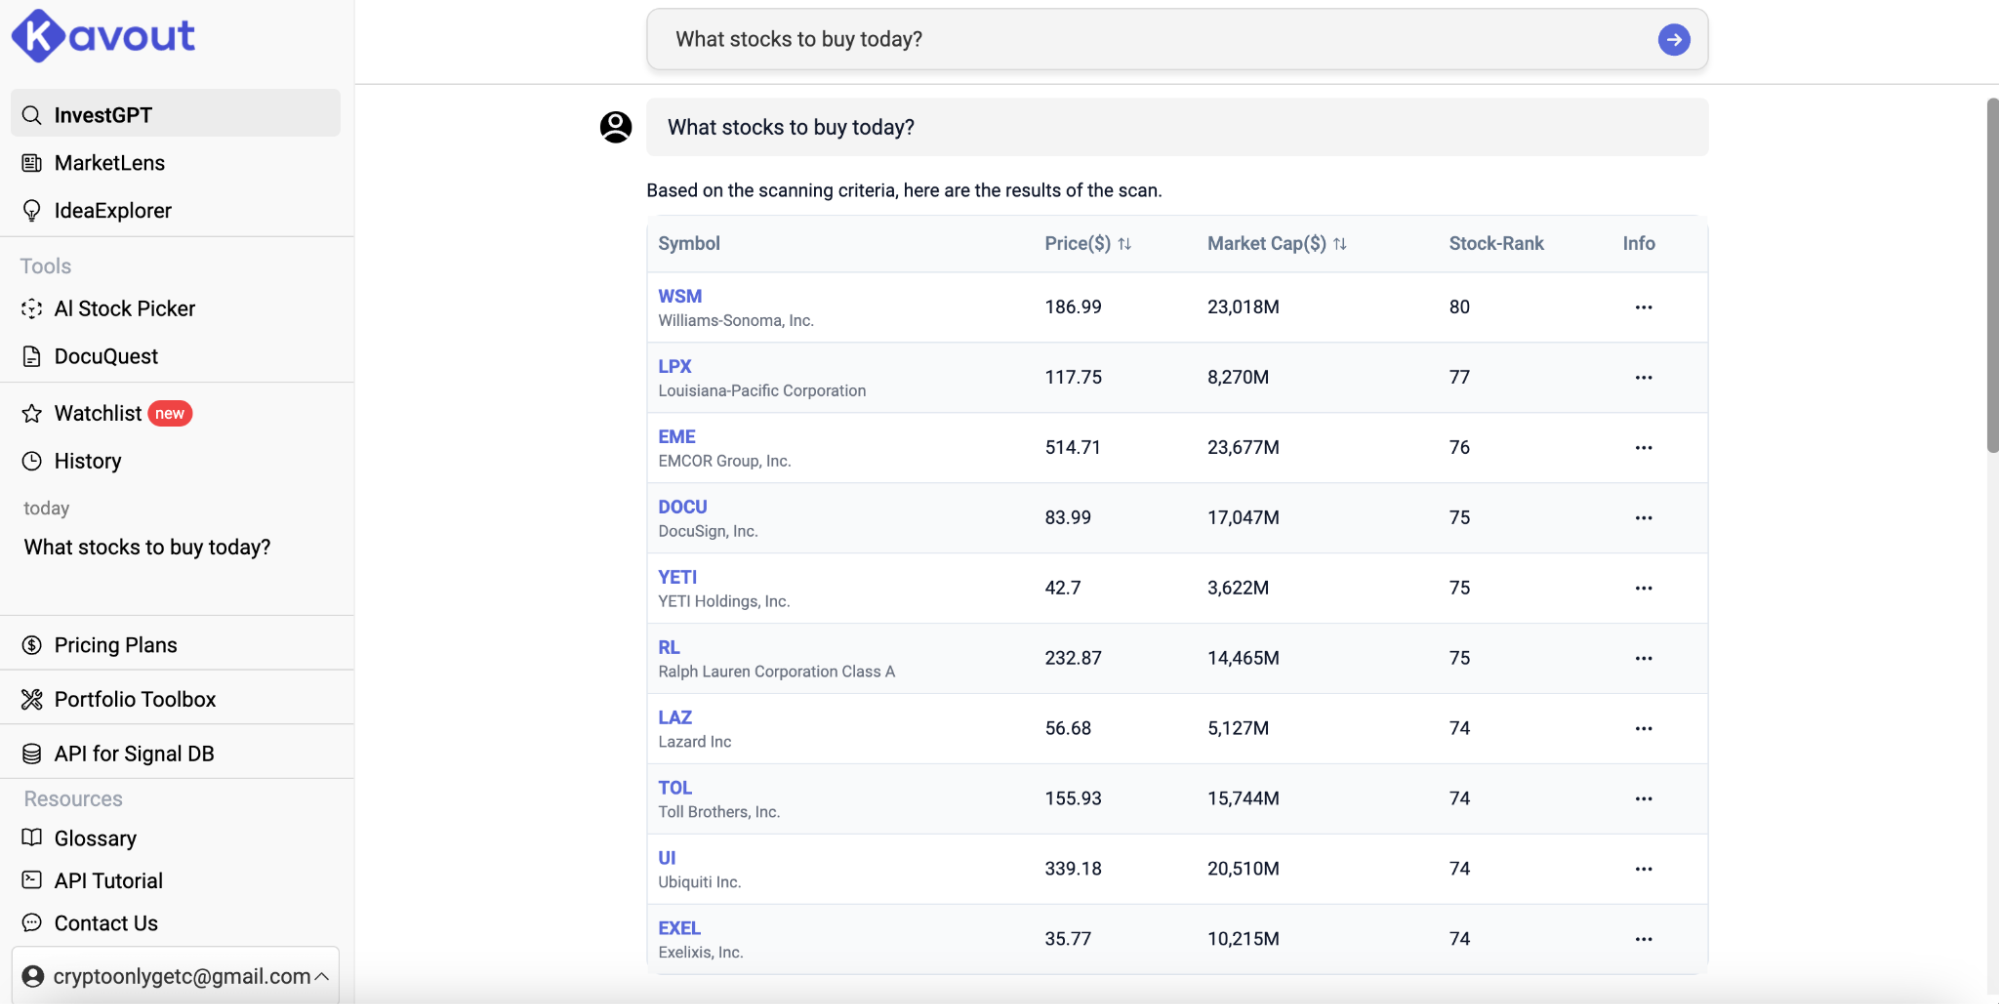This screenshot has width=1999, height=1005.
Task: Click the Glossary book icon
Action: point(32,838)
